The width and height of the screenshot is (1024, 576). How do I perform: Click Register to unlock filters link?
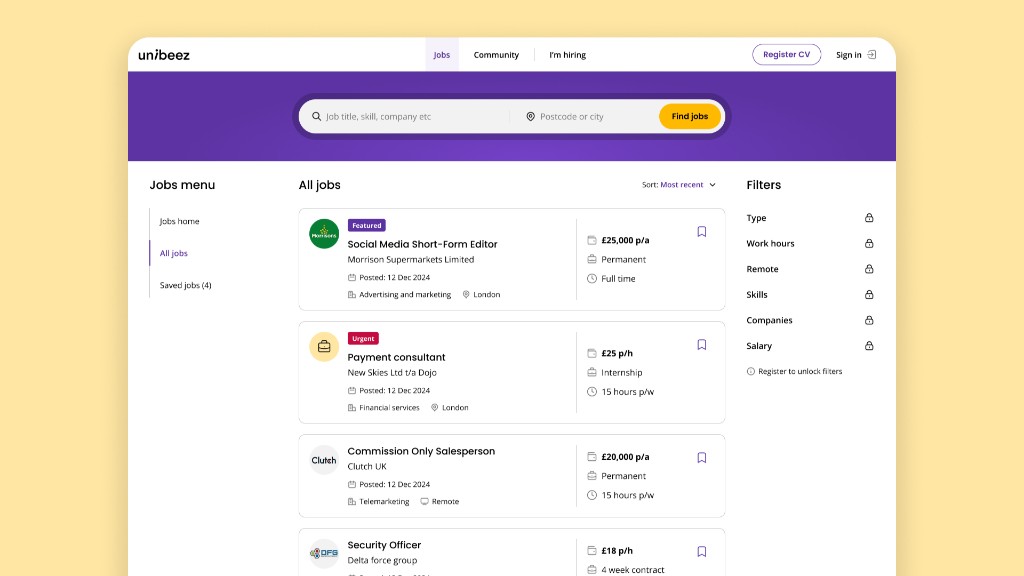[x=800, y=372]
